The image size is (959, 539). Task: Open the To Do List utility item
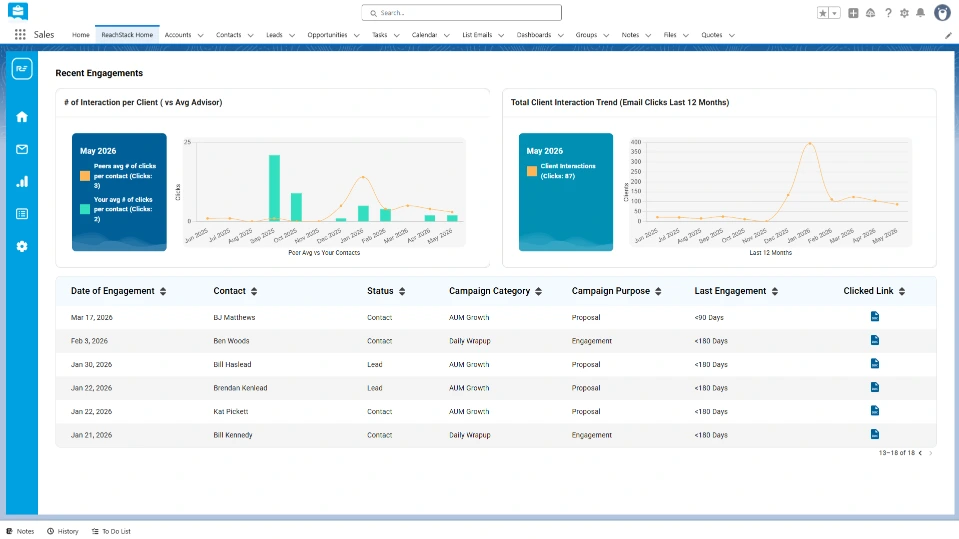pyautogui.click(x=111, y=531)
